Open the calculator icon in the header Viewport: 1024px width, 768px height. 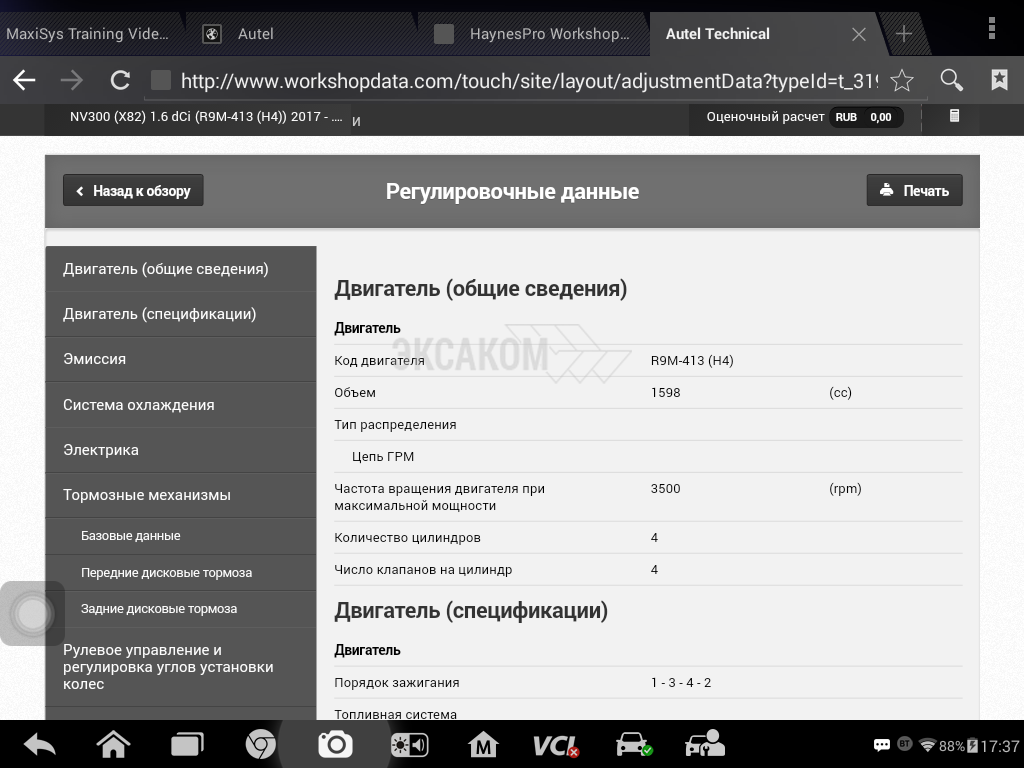[x=954, y=117]
